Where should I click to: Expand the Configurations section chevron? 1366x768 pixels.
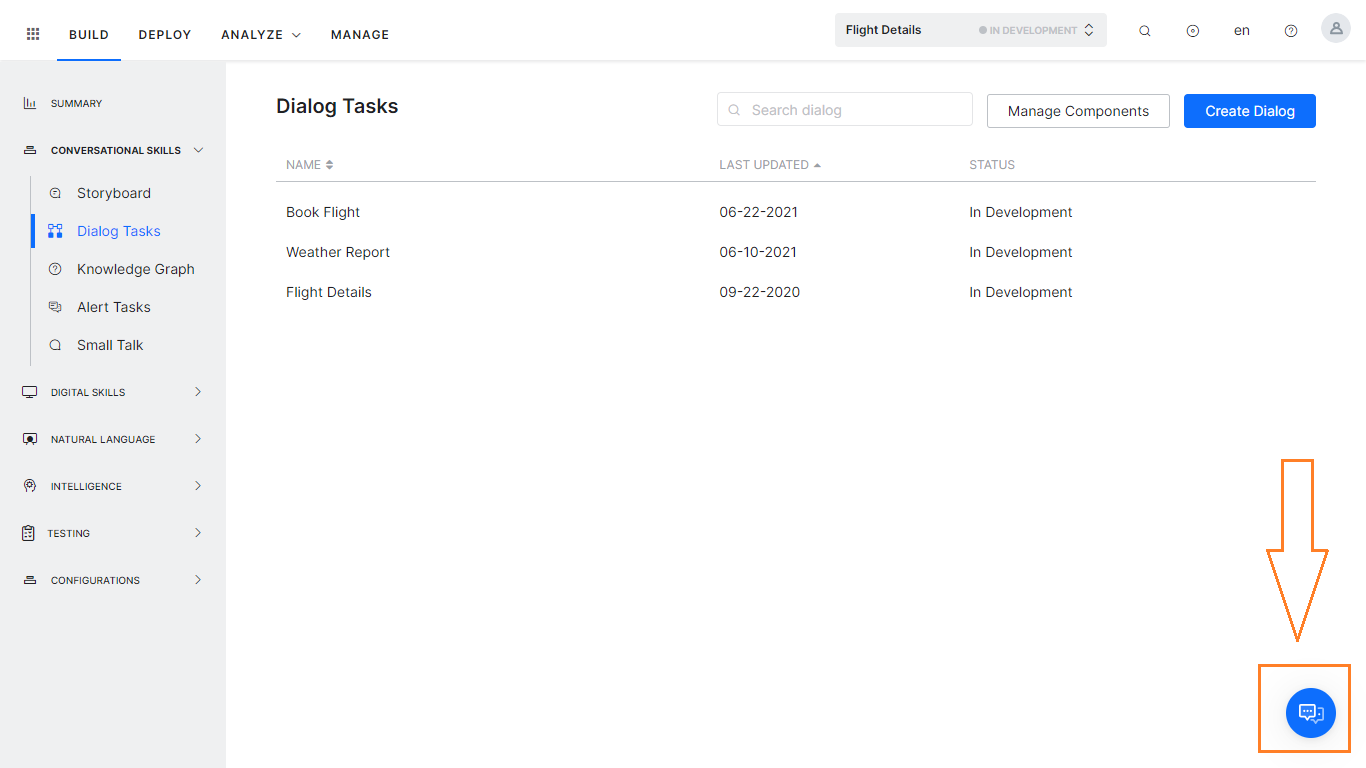[x=198, y=580]
